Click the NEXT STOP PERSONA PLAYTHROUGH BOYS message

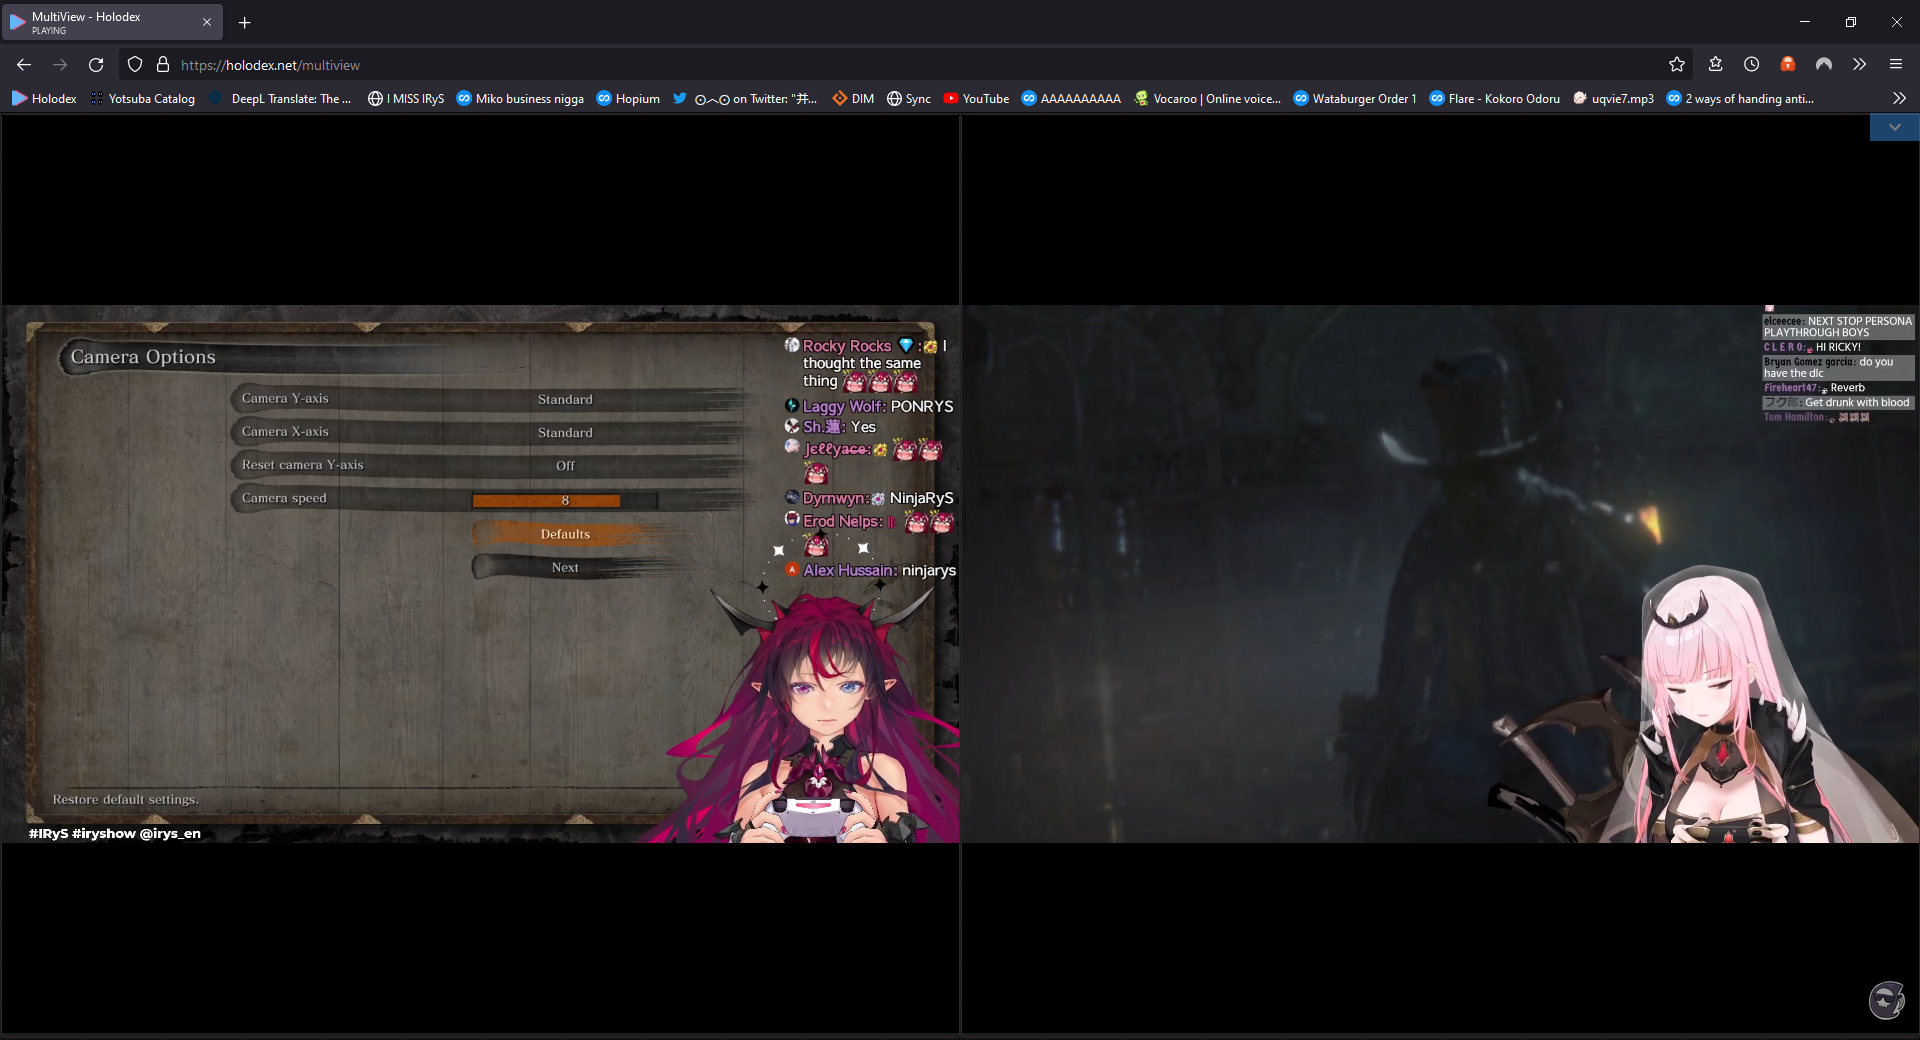click(1838, 327)
